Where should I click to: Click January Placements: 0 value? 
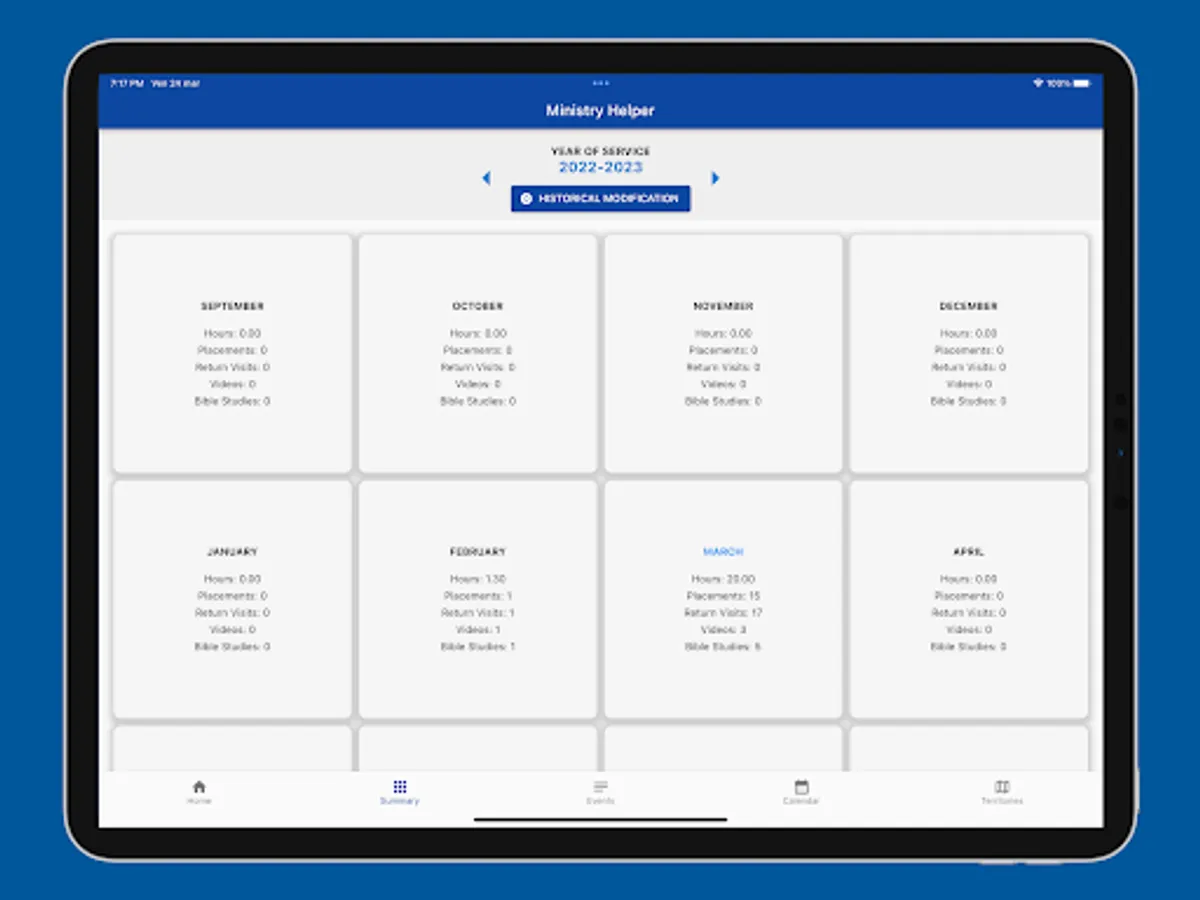click(x=232, y=596)
